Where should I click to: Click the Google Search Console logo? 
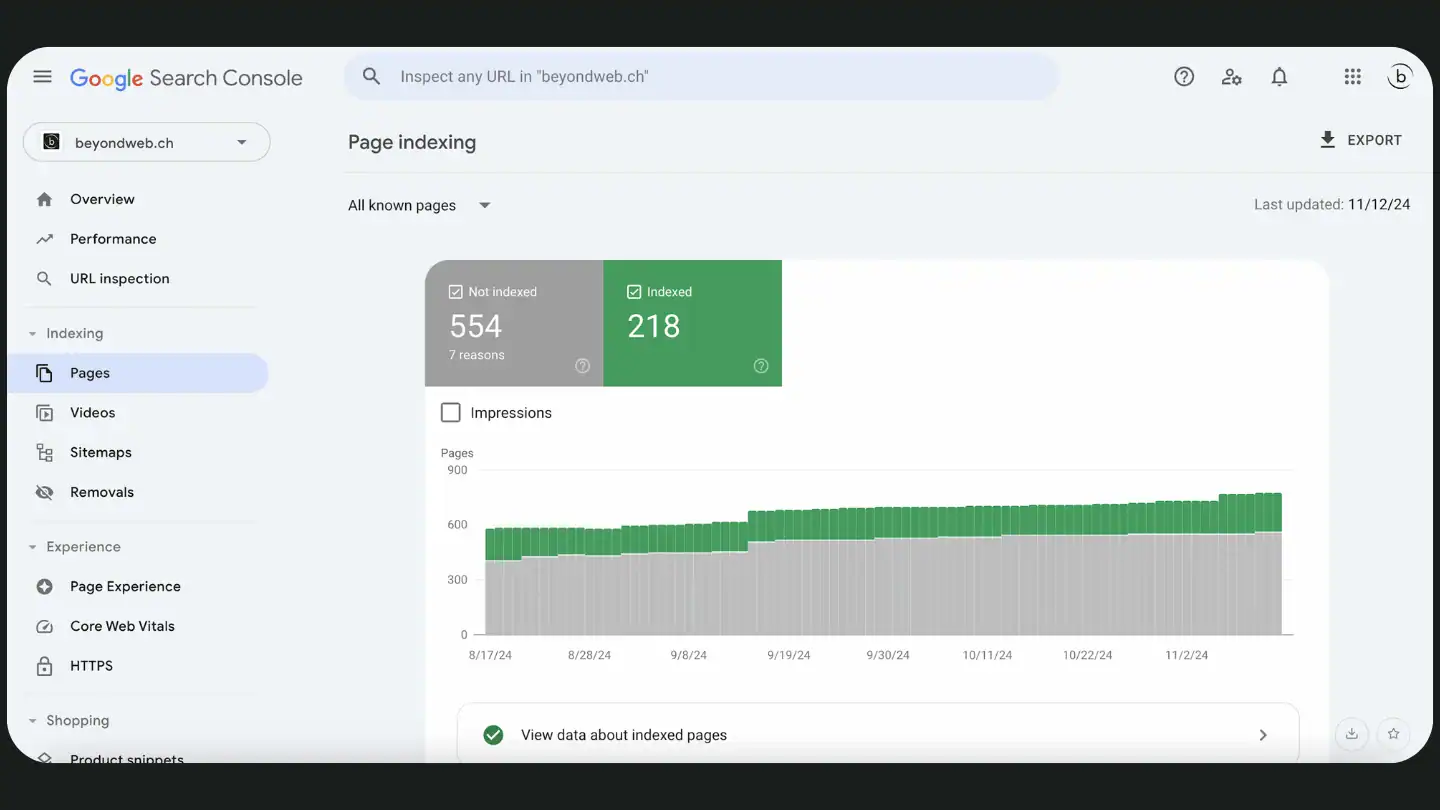[186, 78]
